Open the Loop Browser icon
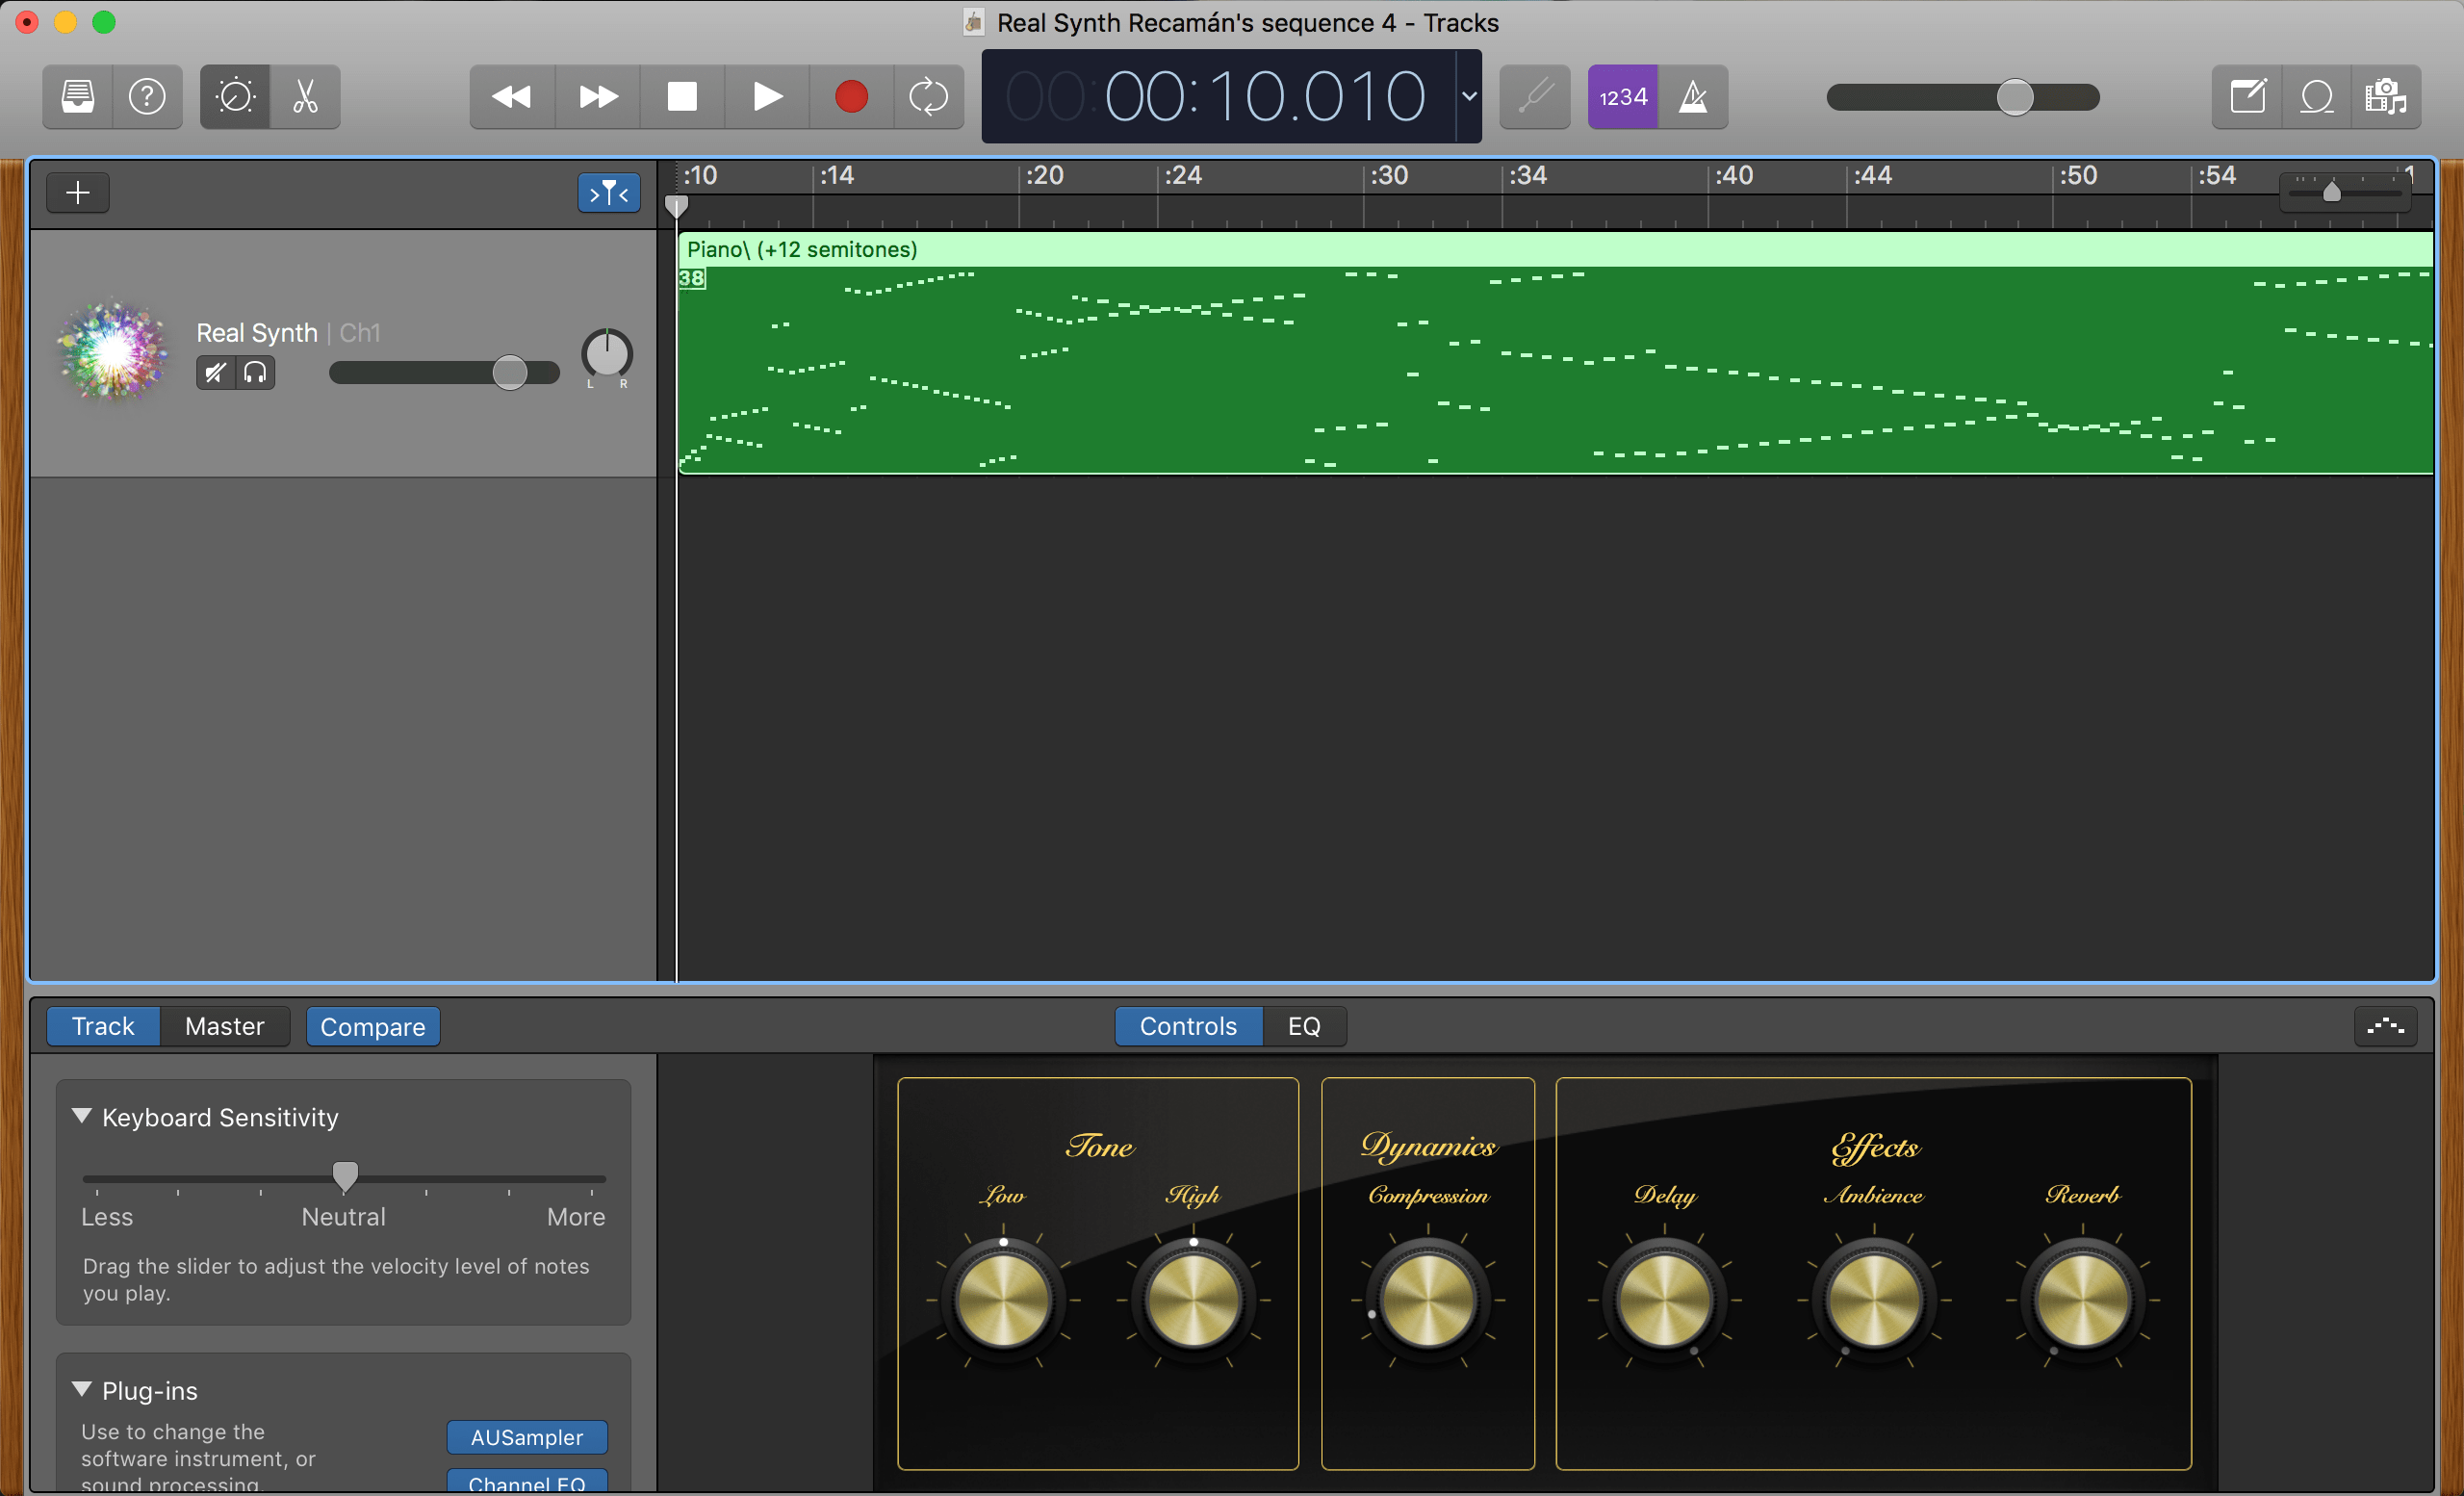The image size is (2464, 1496). [2316, 97]
